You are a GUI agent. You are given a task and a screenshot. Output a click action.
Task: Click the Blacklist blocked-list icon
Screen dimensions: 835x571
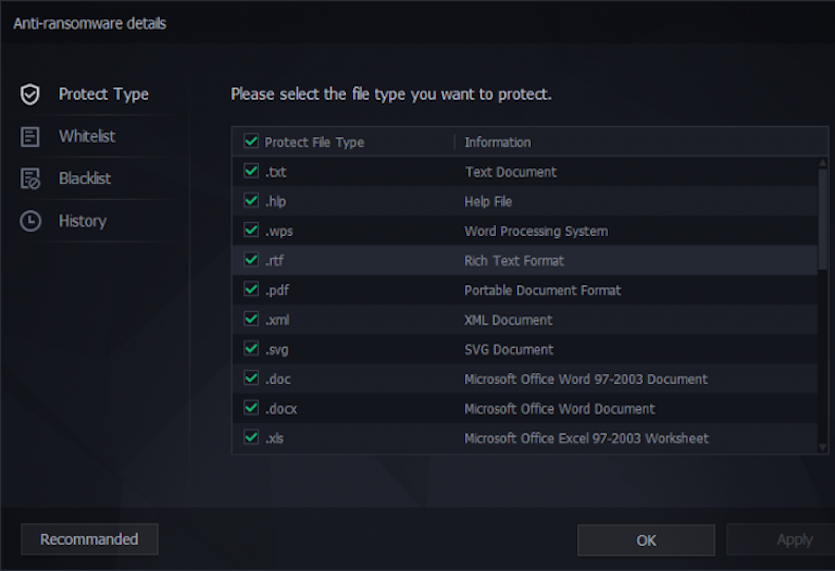pyautogui.click(x=30, y=179)
